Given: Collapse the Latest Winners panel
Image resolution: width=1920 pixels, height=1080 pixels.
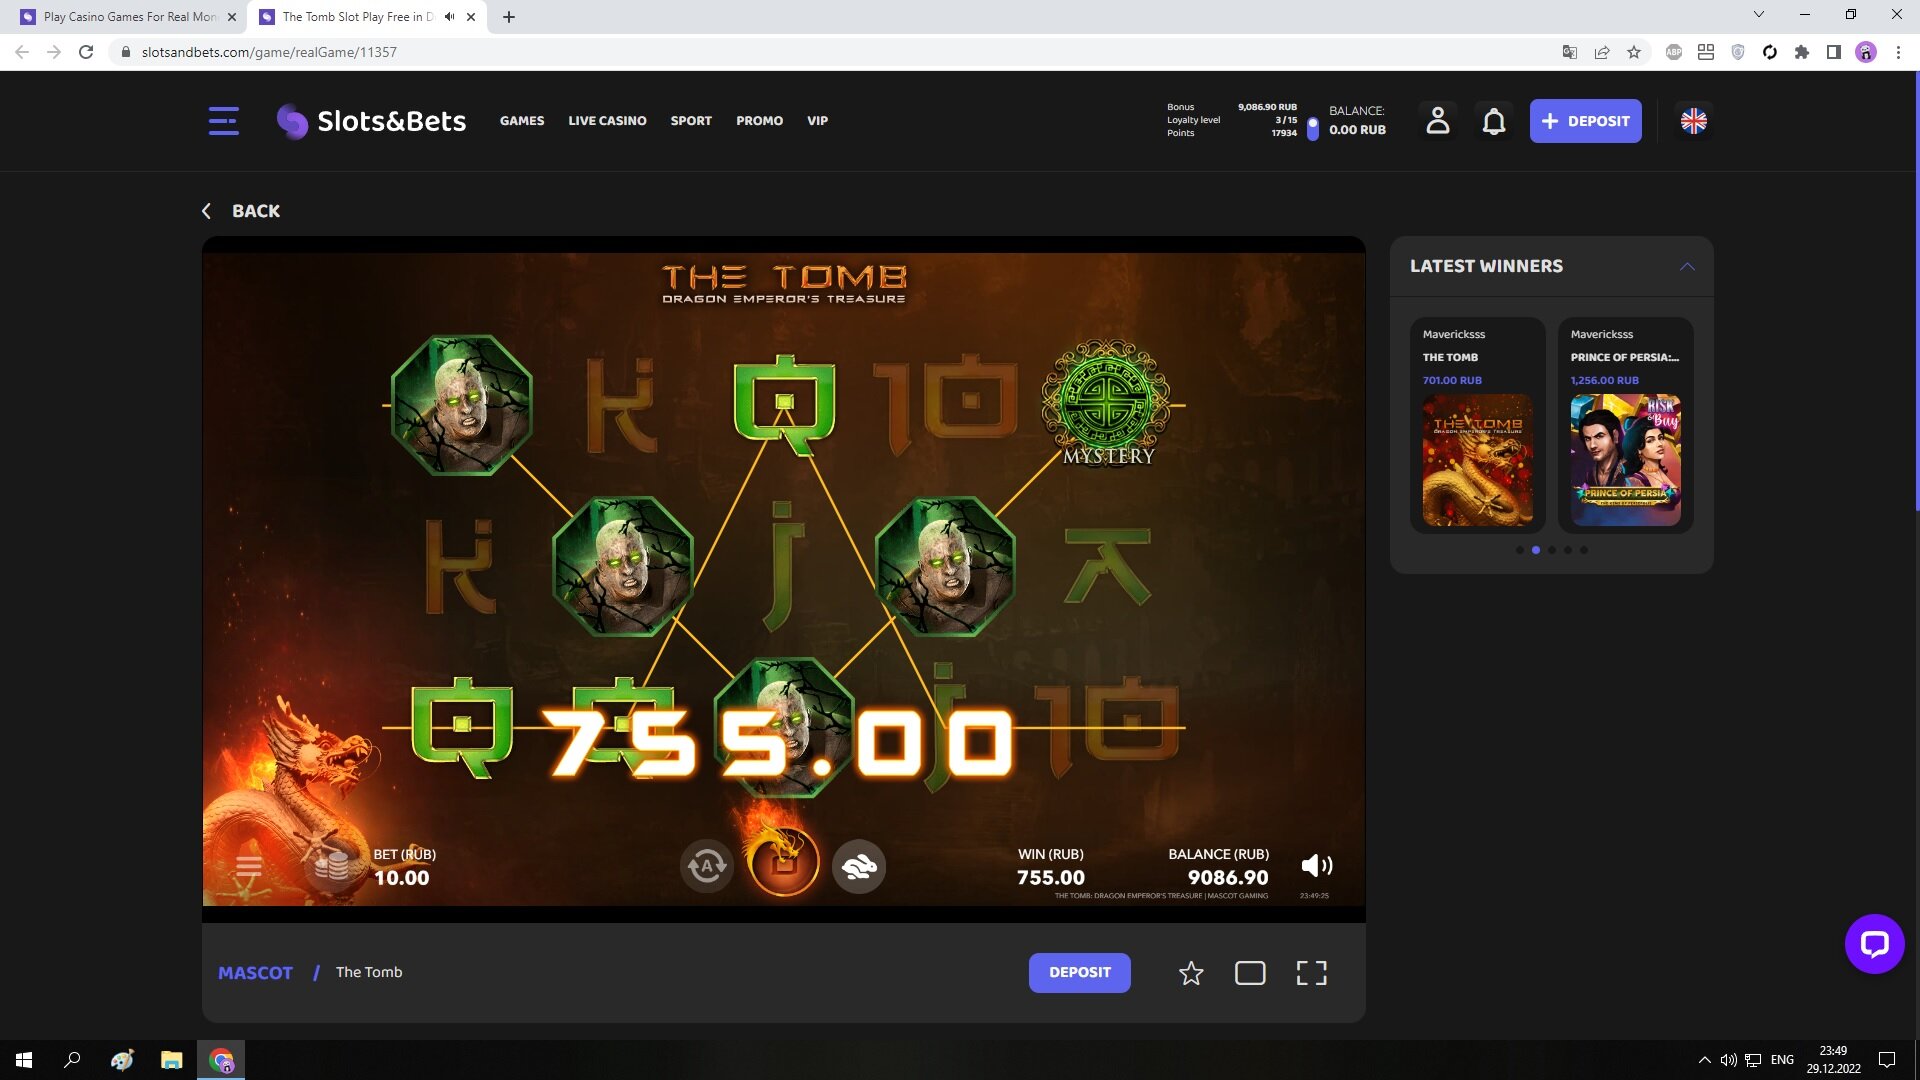Looking at the screenshot, I should [1687, 266].
